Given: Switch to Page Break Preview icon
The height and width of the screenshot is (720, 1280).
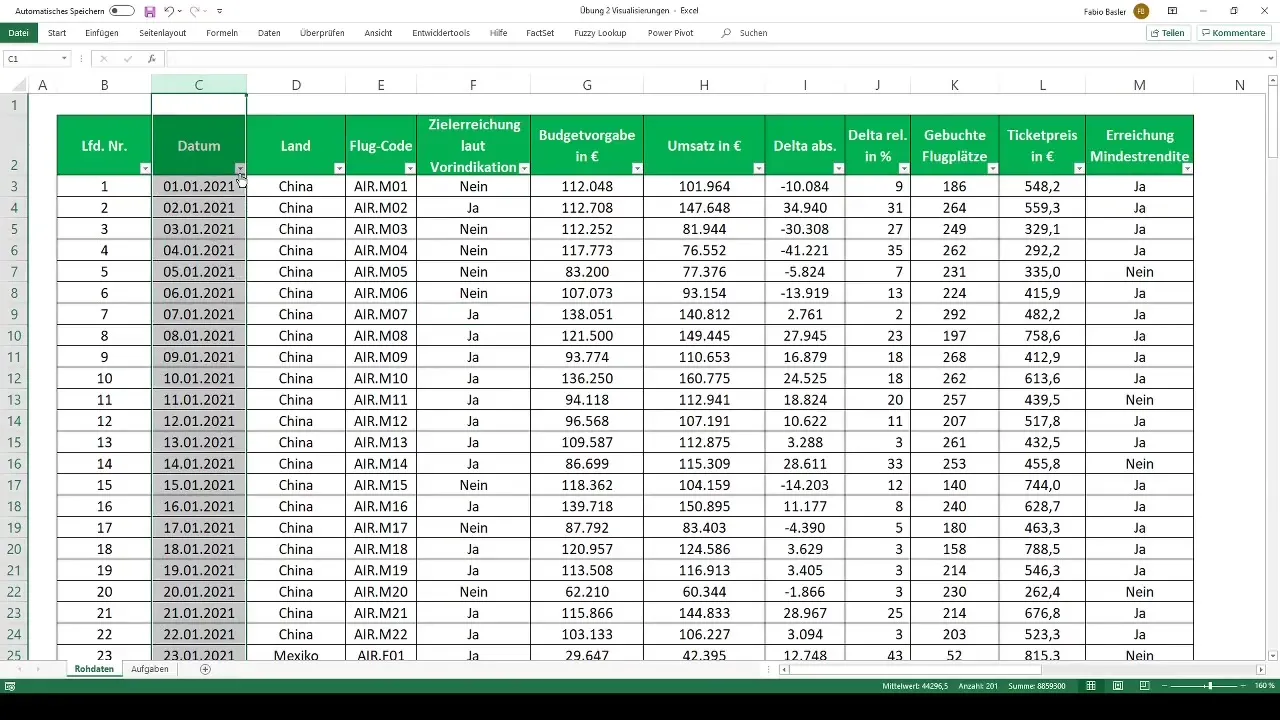Looking at the screenshot, I should [x=1145, y=686].
